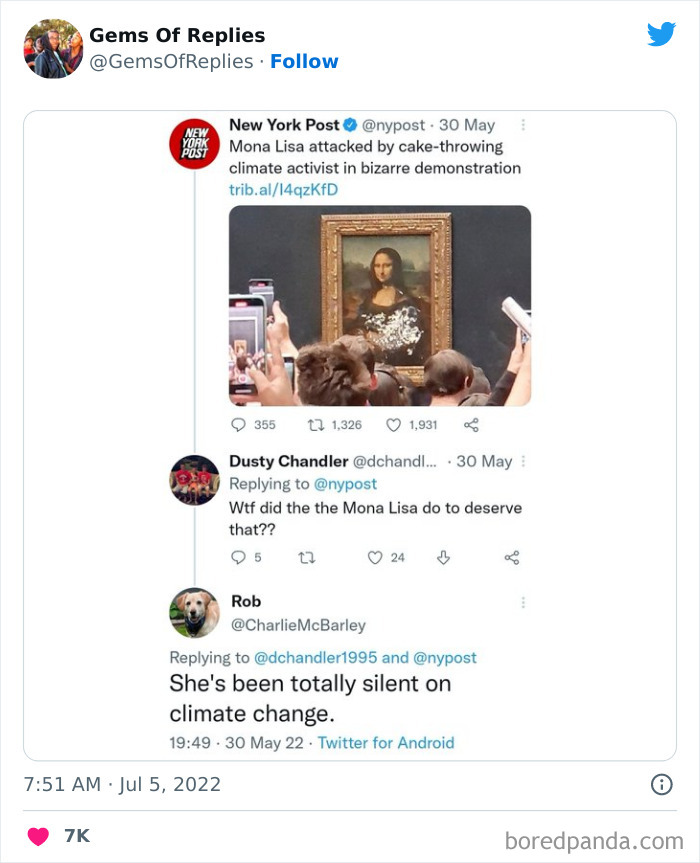This screenshot has width=700, height=863.
Task: Click the Twitter bird logo
Action: click(662, 33)
